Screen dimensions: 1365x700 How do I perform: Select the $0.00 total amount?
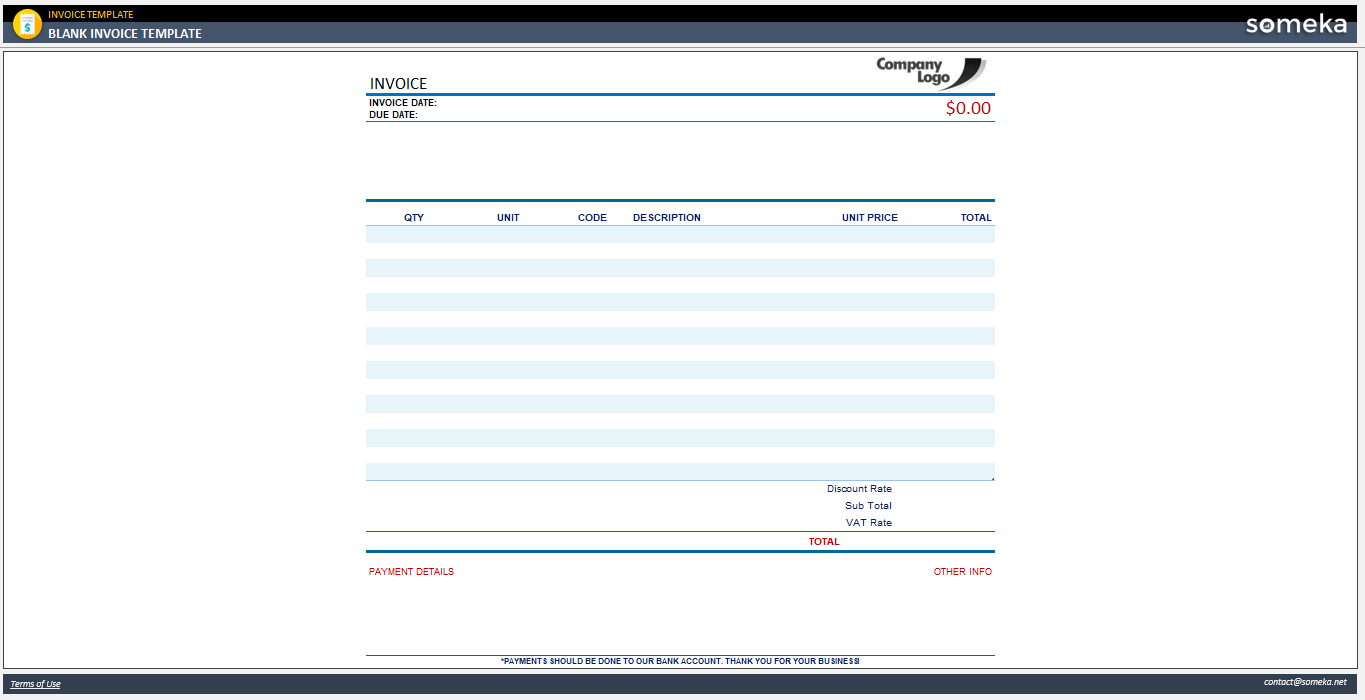(x=968, y=108)
